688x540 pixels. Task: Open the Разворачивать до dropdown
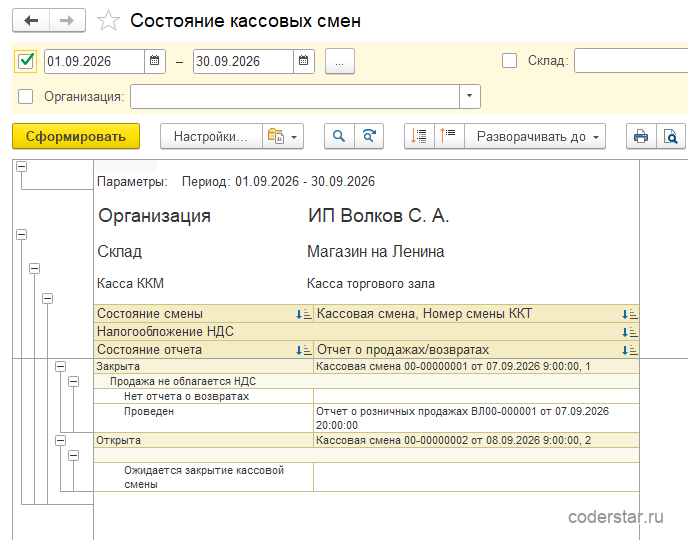(x=535, y=136)
